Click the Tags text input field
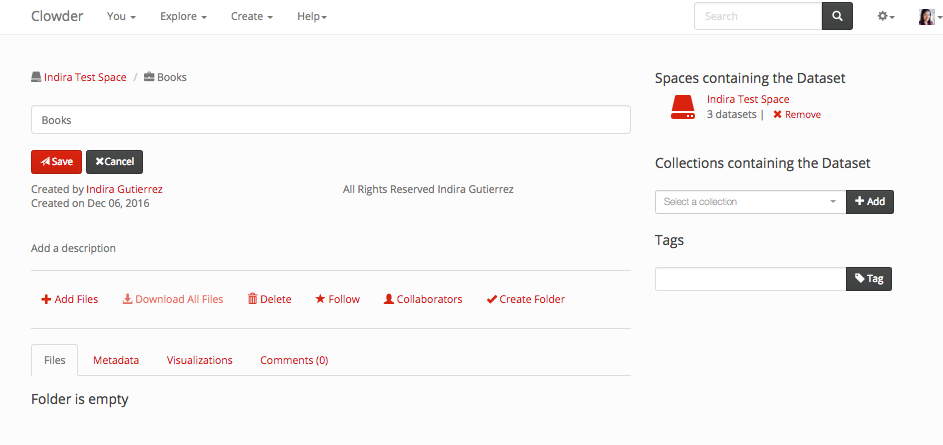The image size is (943, 445). click(x=750, y=279)
